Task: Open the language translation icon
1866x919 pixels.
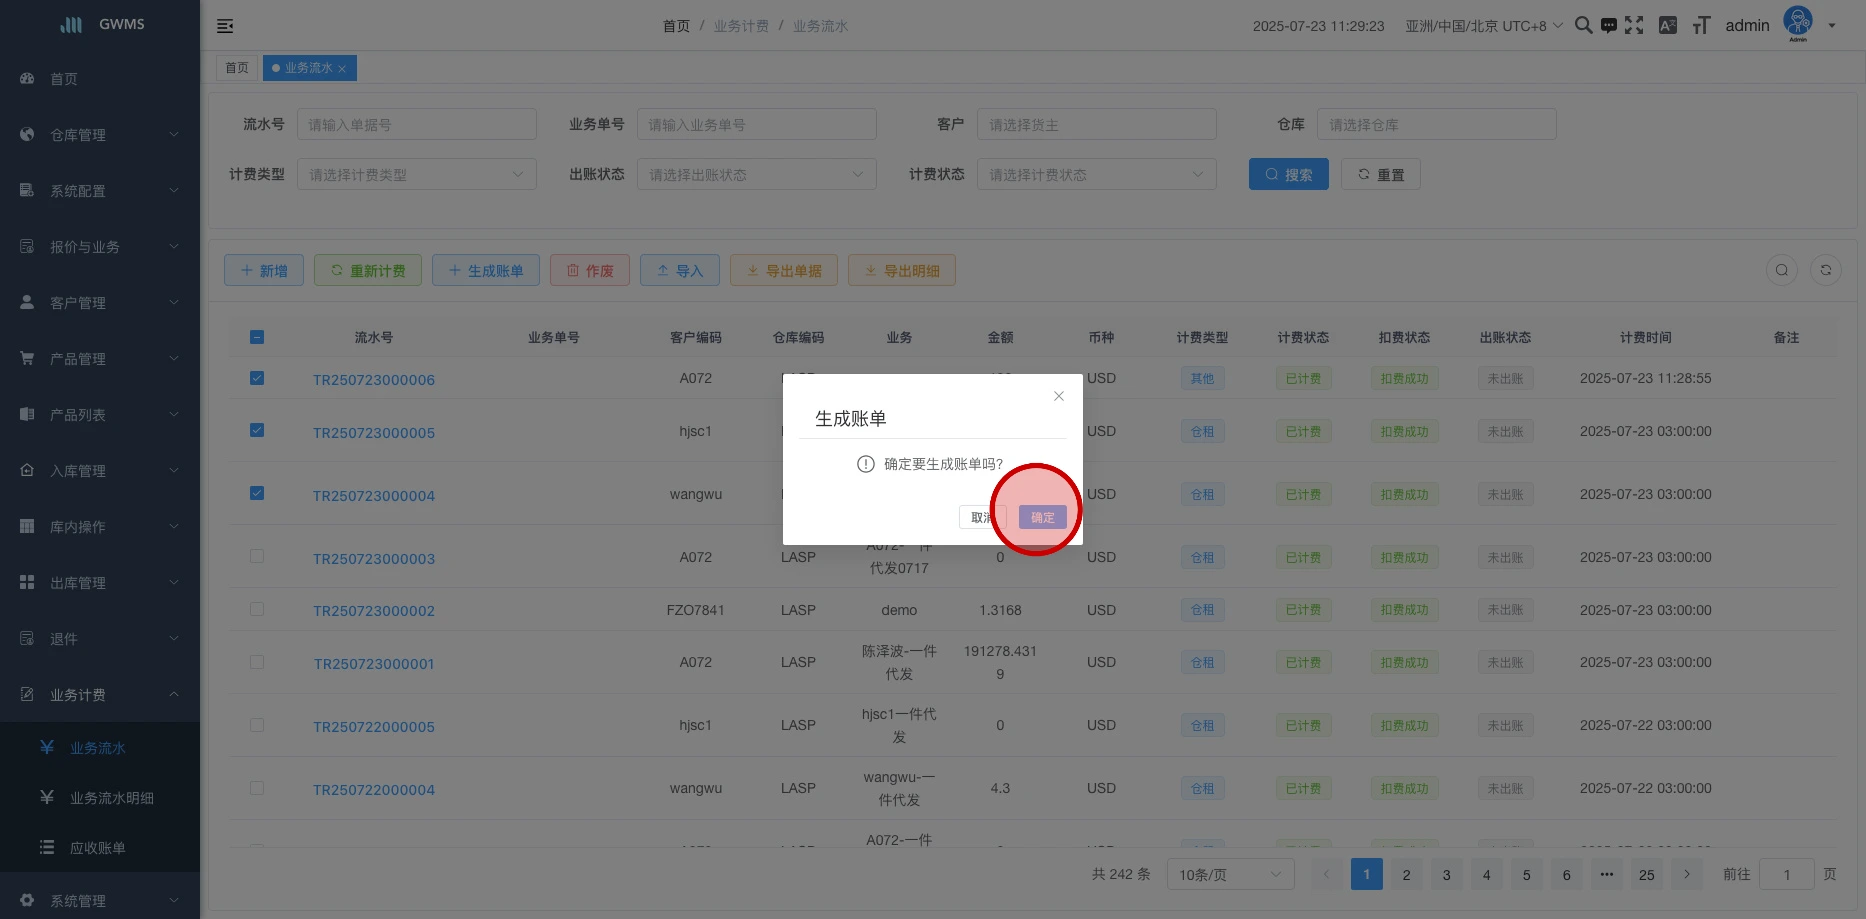Action: [1667, 26]
